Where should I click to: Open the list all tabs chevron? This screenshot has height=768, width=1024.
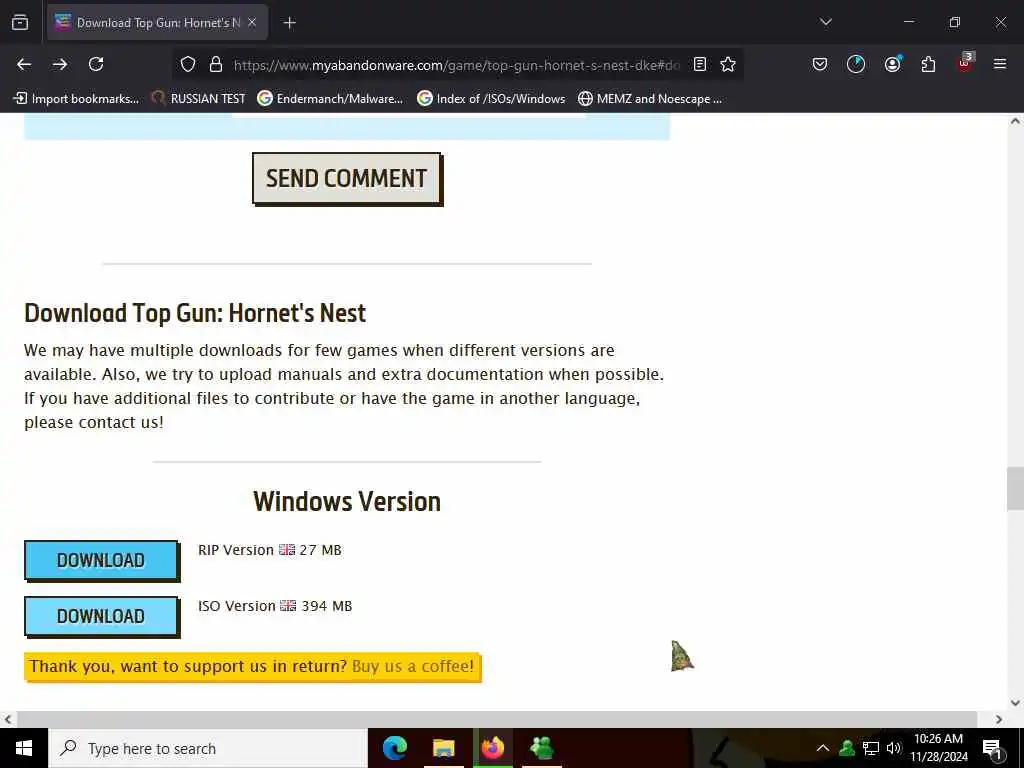(825, 22)
